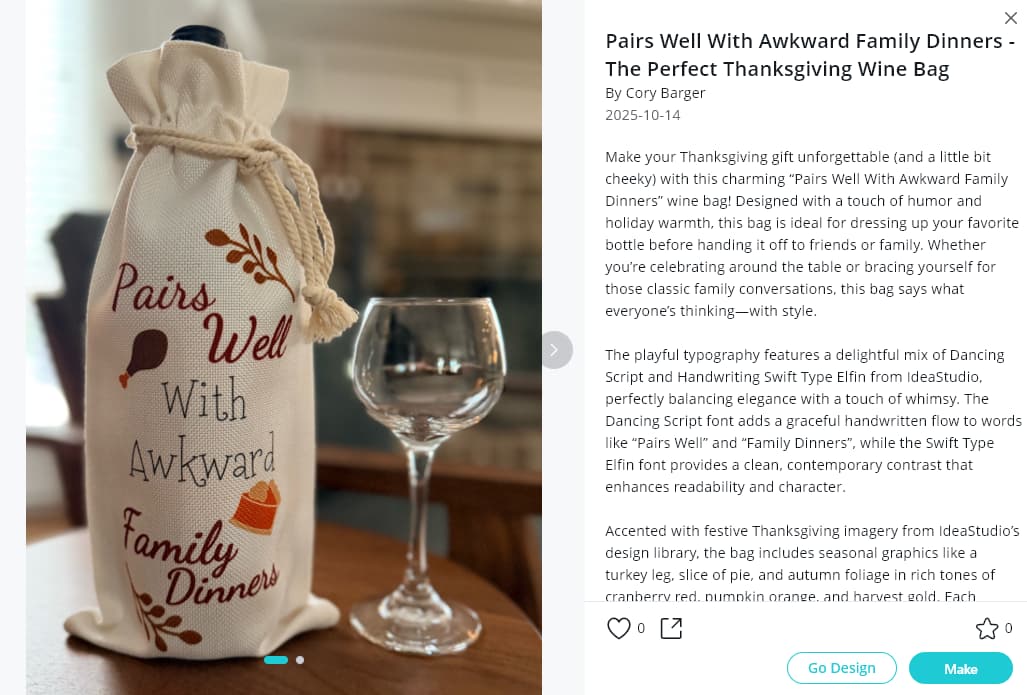The image size is (1027, 695).
Task: Click the Make button
Action: (960, 668)
